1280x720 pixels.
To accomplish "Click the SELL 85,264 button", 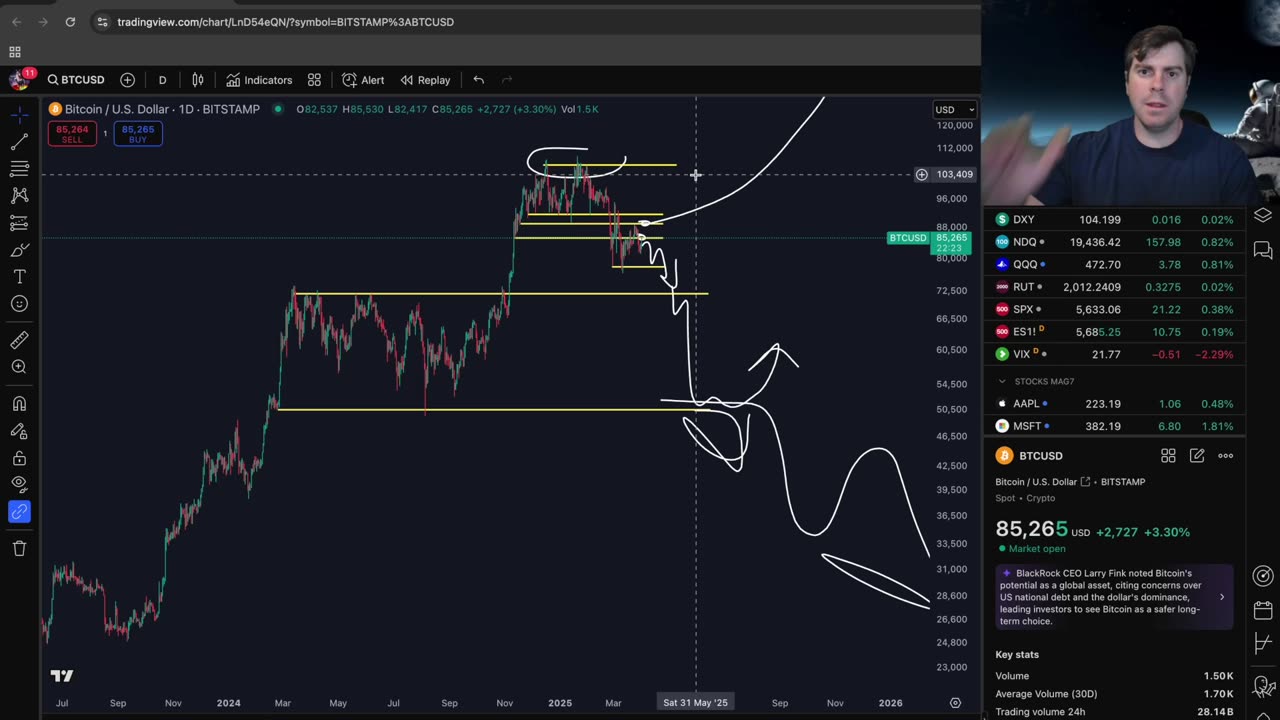I will pyautogui.click(x=72, y=134).
